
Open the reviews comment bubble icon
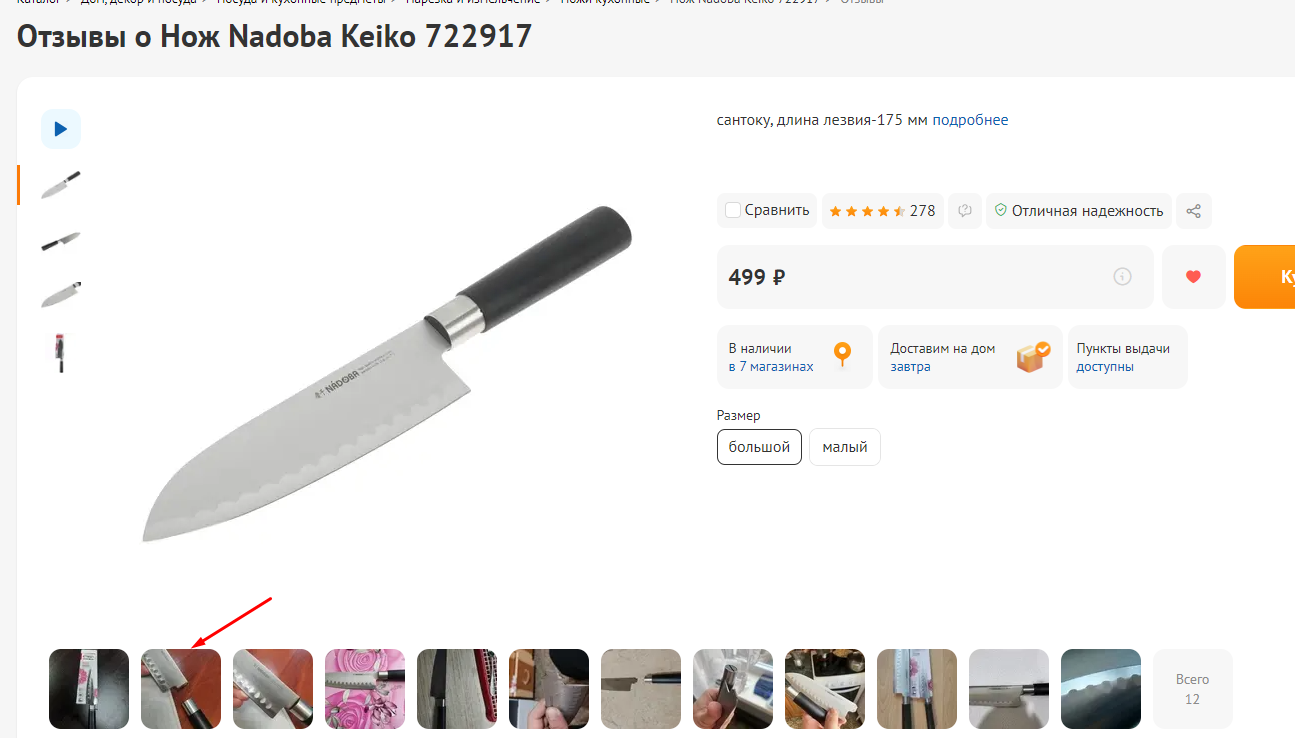click(x=965, y=211)
